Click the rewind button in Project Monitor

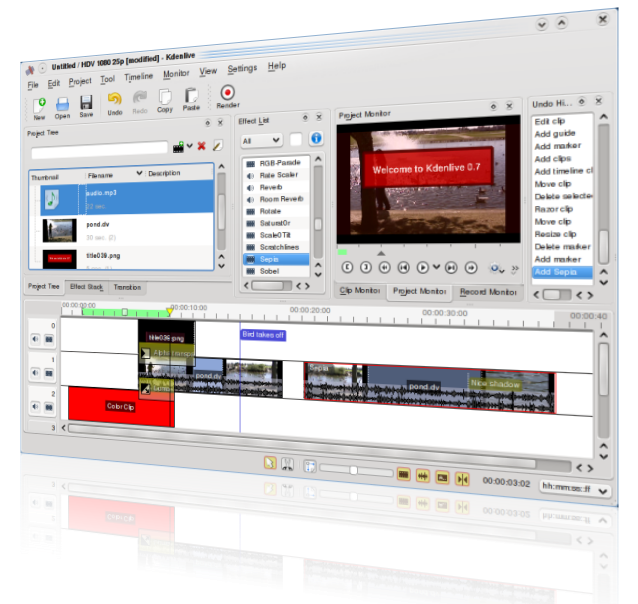tap(385, 267)
